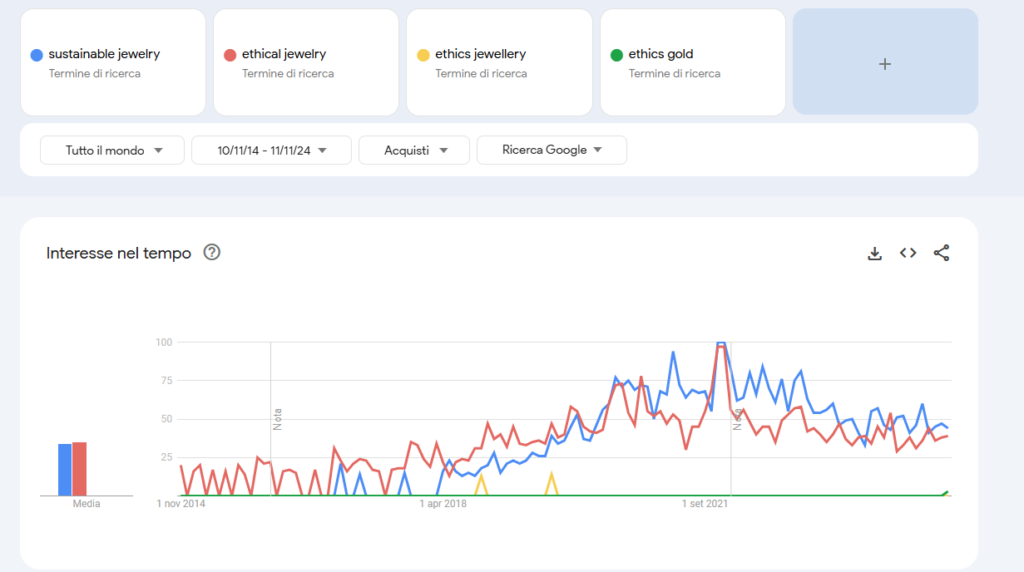
Task: Edit the sustainable jewelry search term
Action: 104,54
